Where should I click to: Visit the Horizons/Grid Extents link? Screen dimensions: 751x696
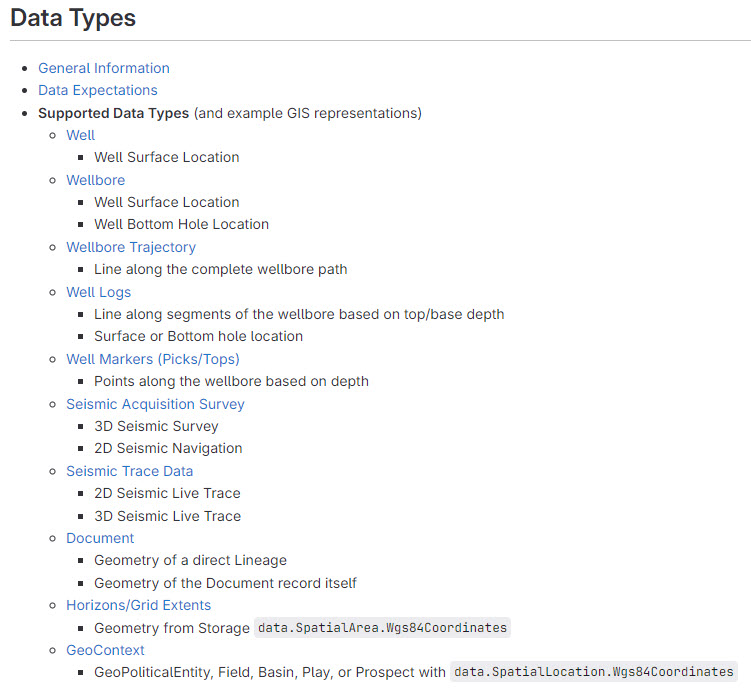[x=139, y=605]
